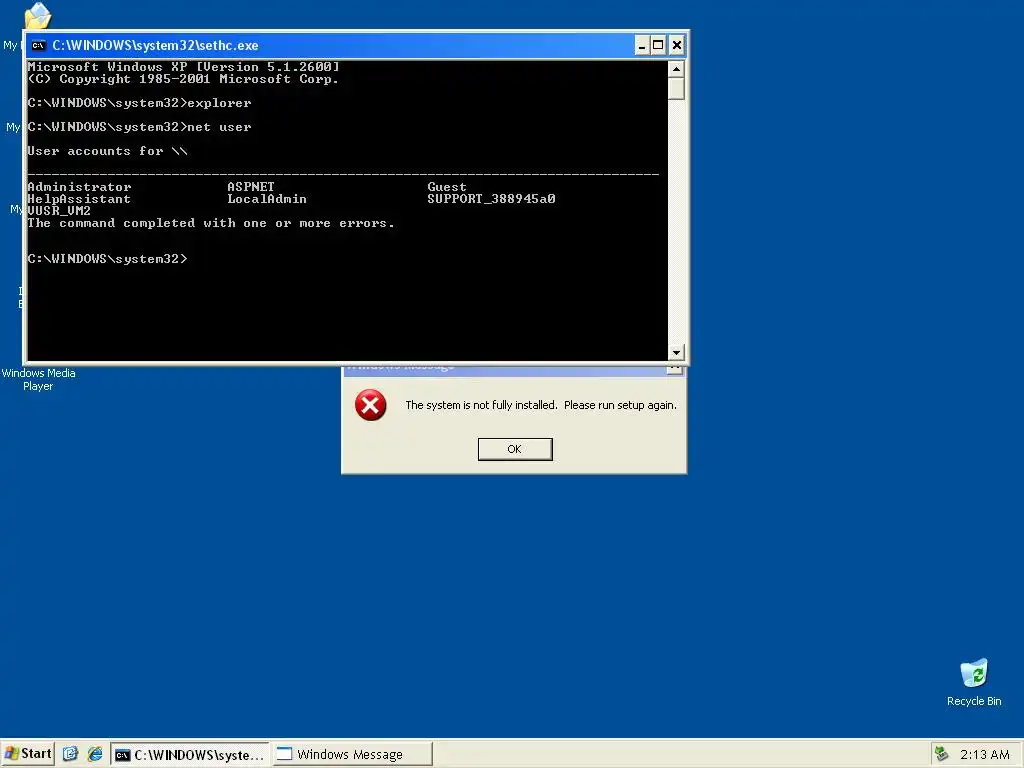Image resolution: width=1024 pixels, height=768 pixels.
Task: Click the 'Guest' account name
Action: (x=447, y=187)
